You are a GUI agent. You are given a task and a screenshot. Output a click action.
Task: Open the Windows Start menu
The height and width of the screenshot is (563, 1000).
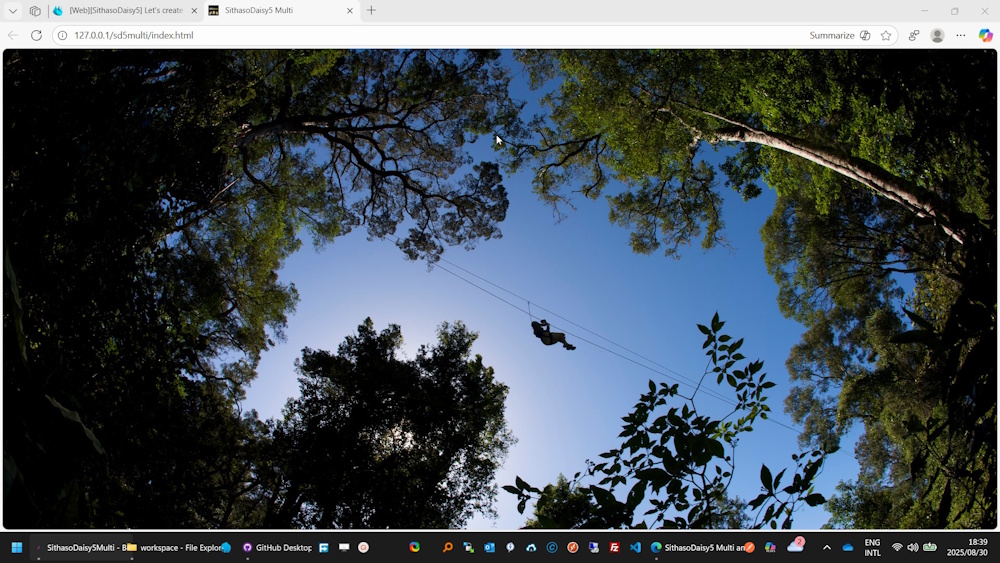click(17, 547)
